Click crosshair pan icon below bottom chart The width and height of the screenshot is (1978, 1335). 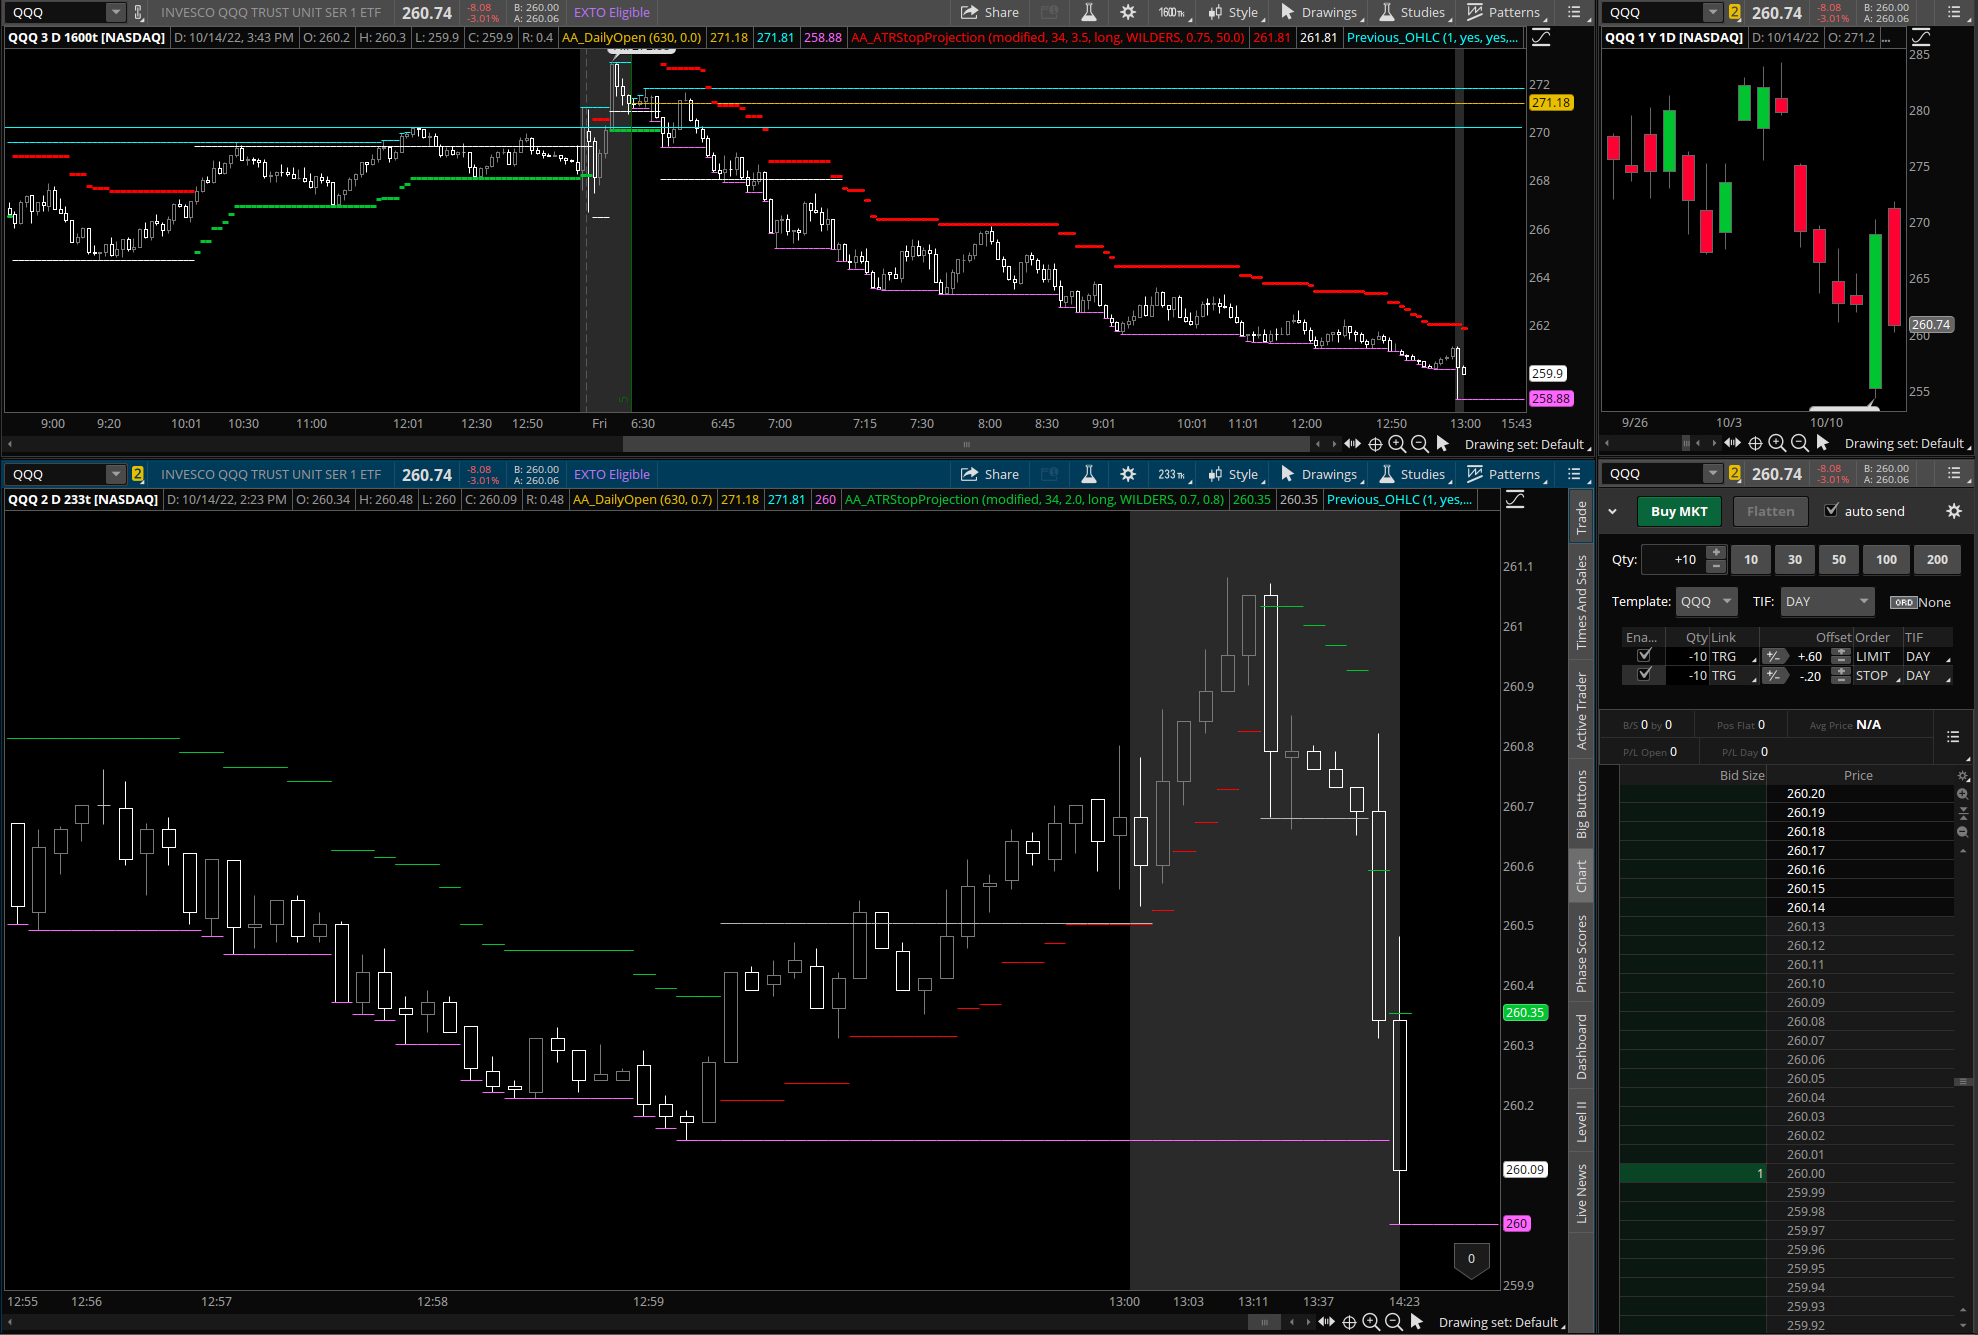(x=1349, y=1322)
